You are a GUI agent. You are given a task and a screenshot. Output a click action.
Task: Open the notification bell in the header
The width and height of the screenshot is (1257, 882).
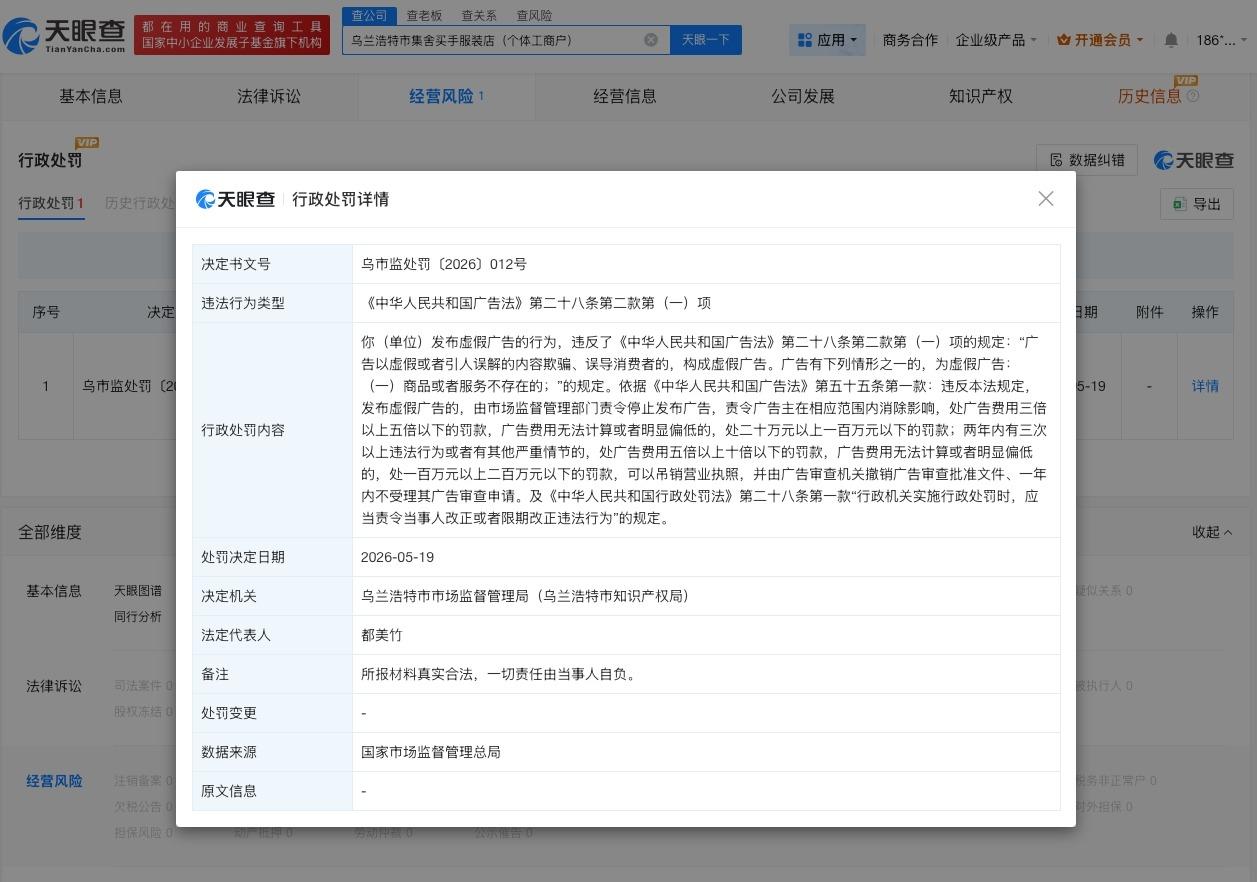coord(1171,40)
